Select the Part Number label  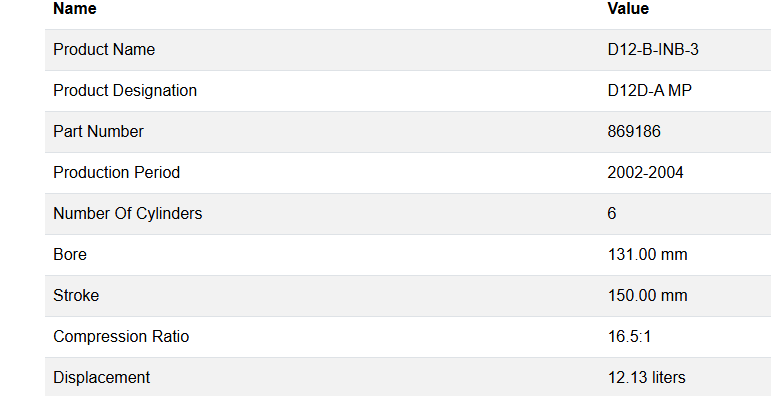click(98, 131)
